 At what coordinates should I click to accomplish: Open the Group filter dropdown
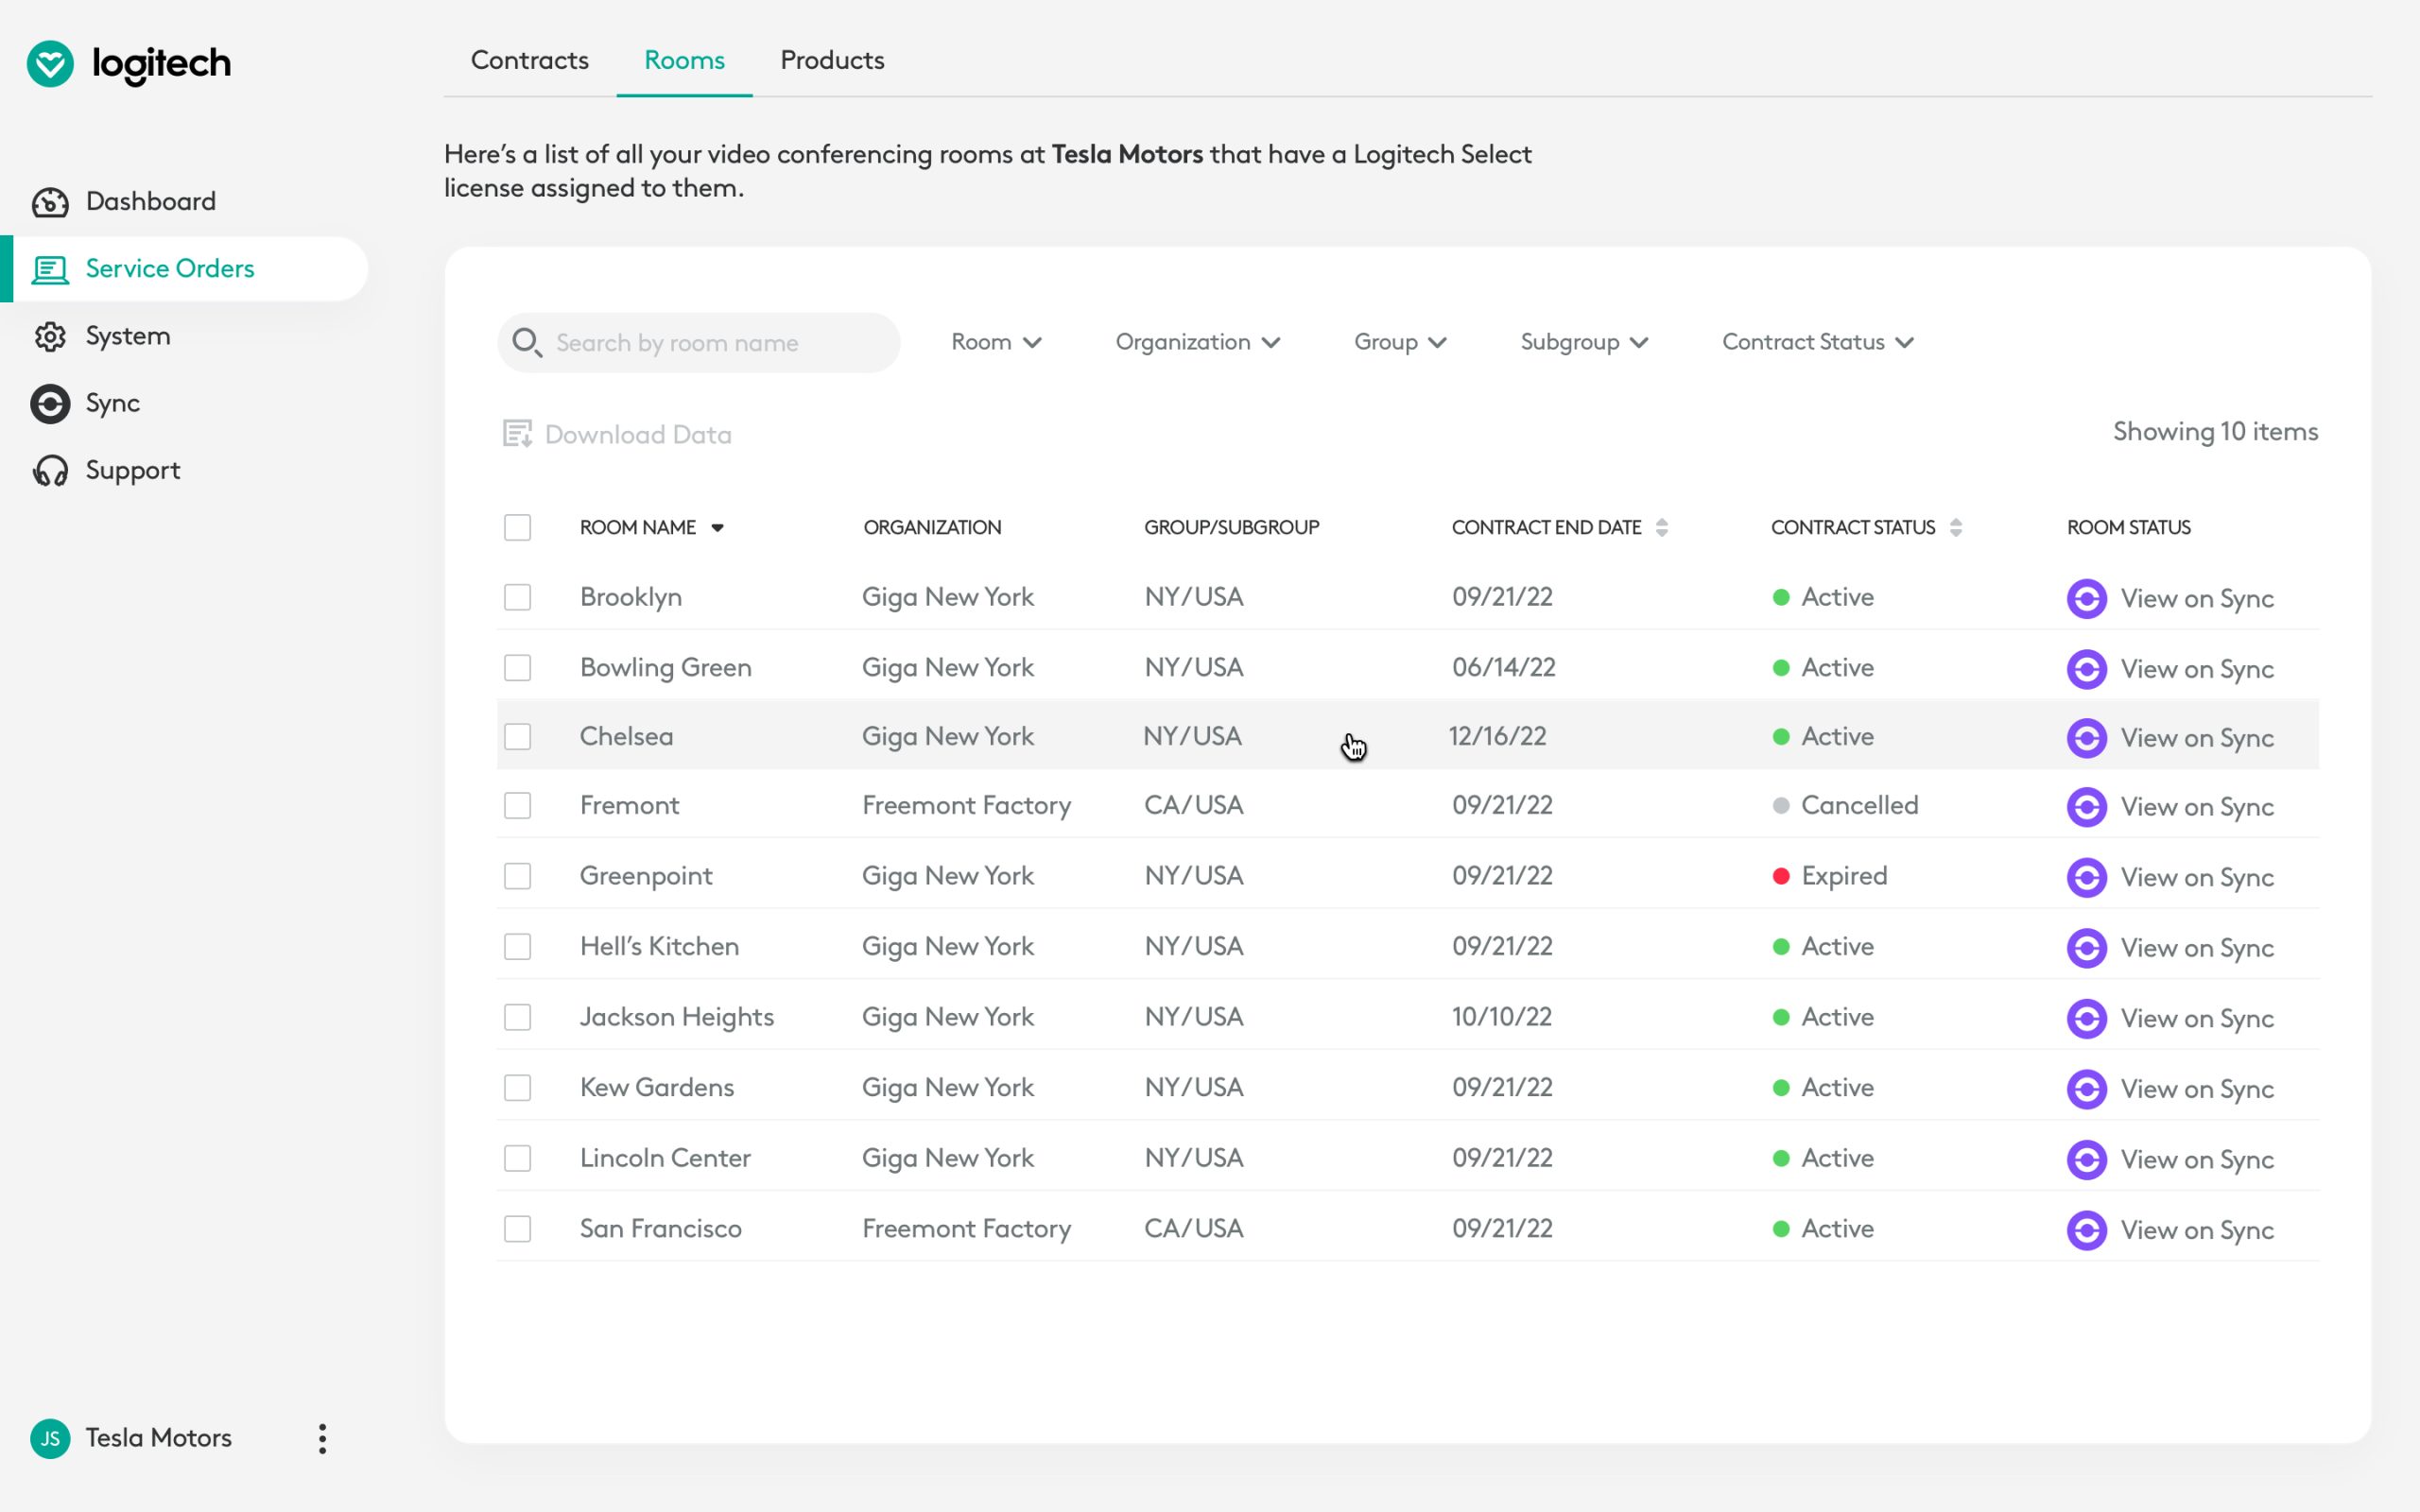1400,342
